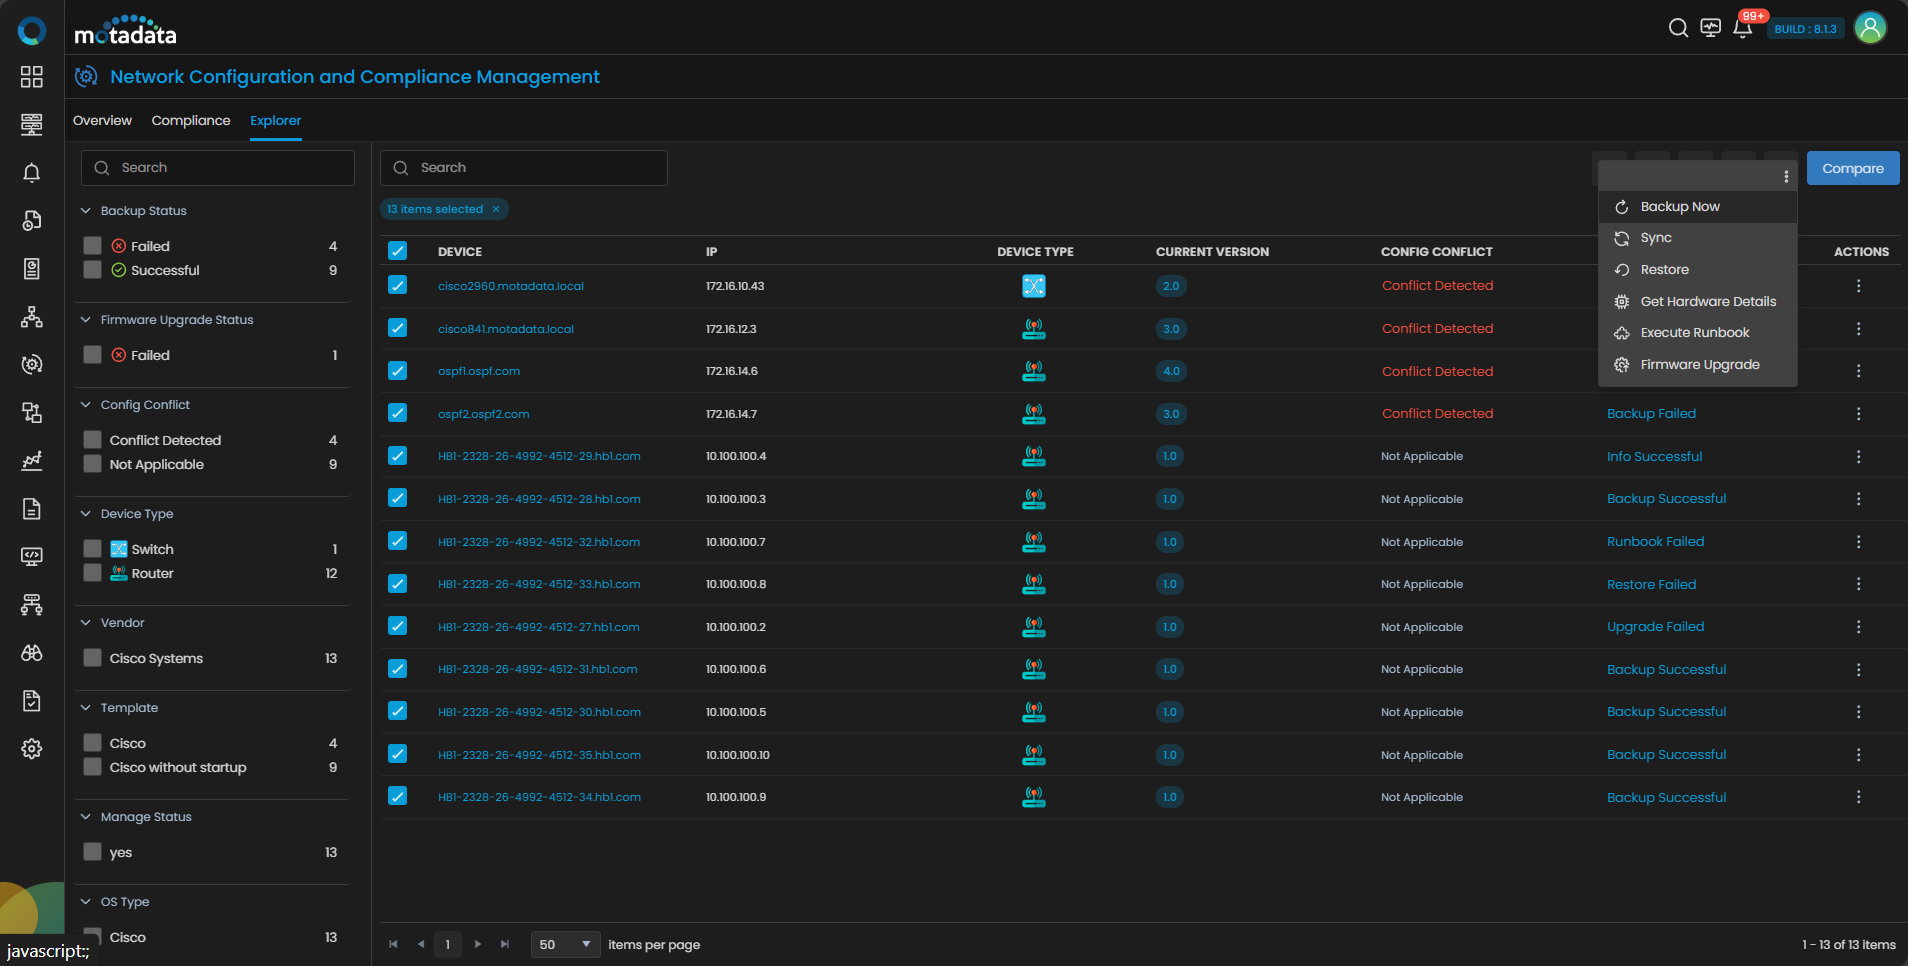
Task: Open settings gear in left sidebar
Action: point(32,749)
